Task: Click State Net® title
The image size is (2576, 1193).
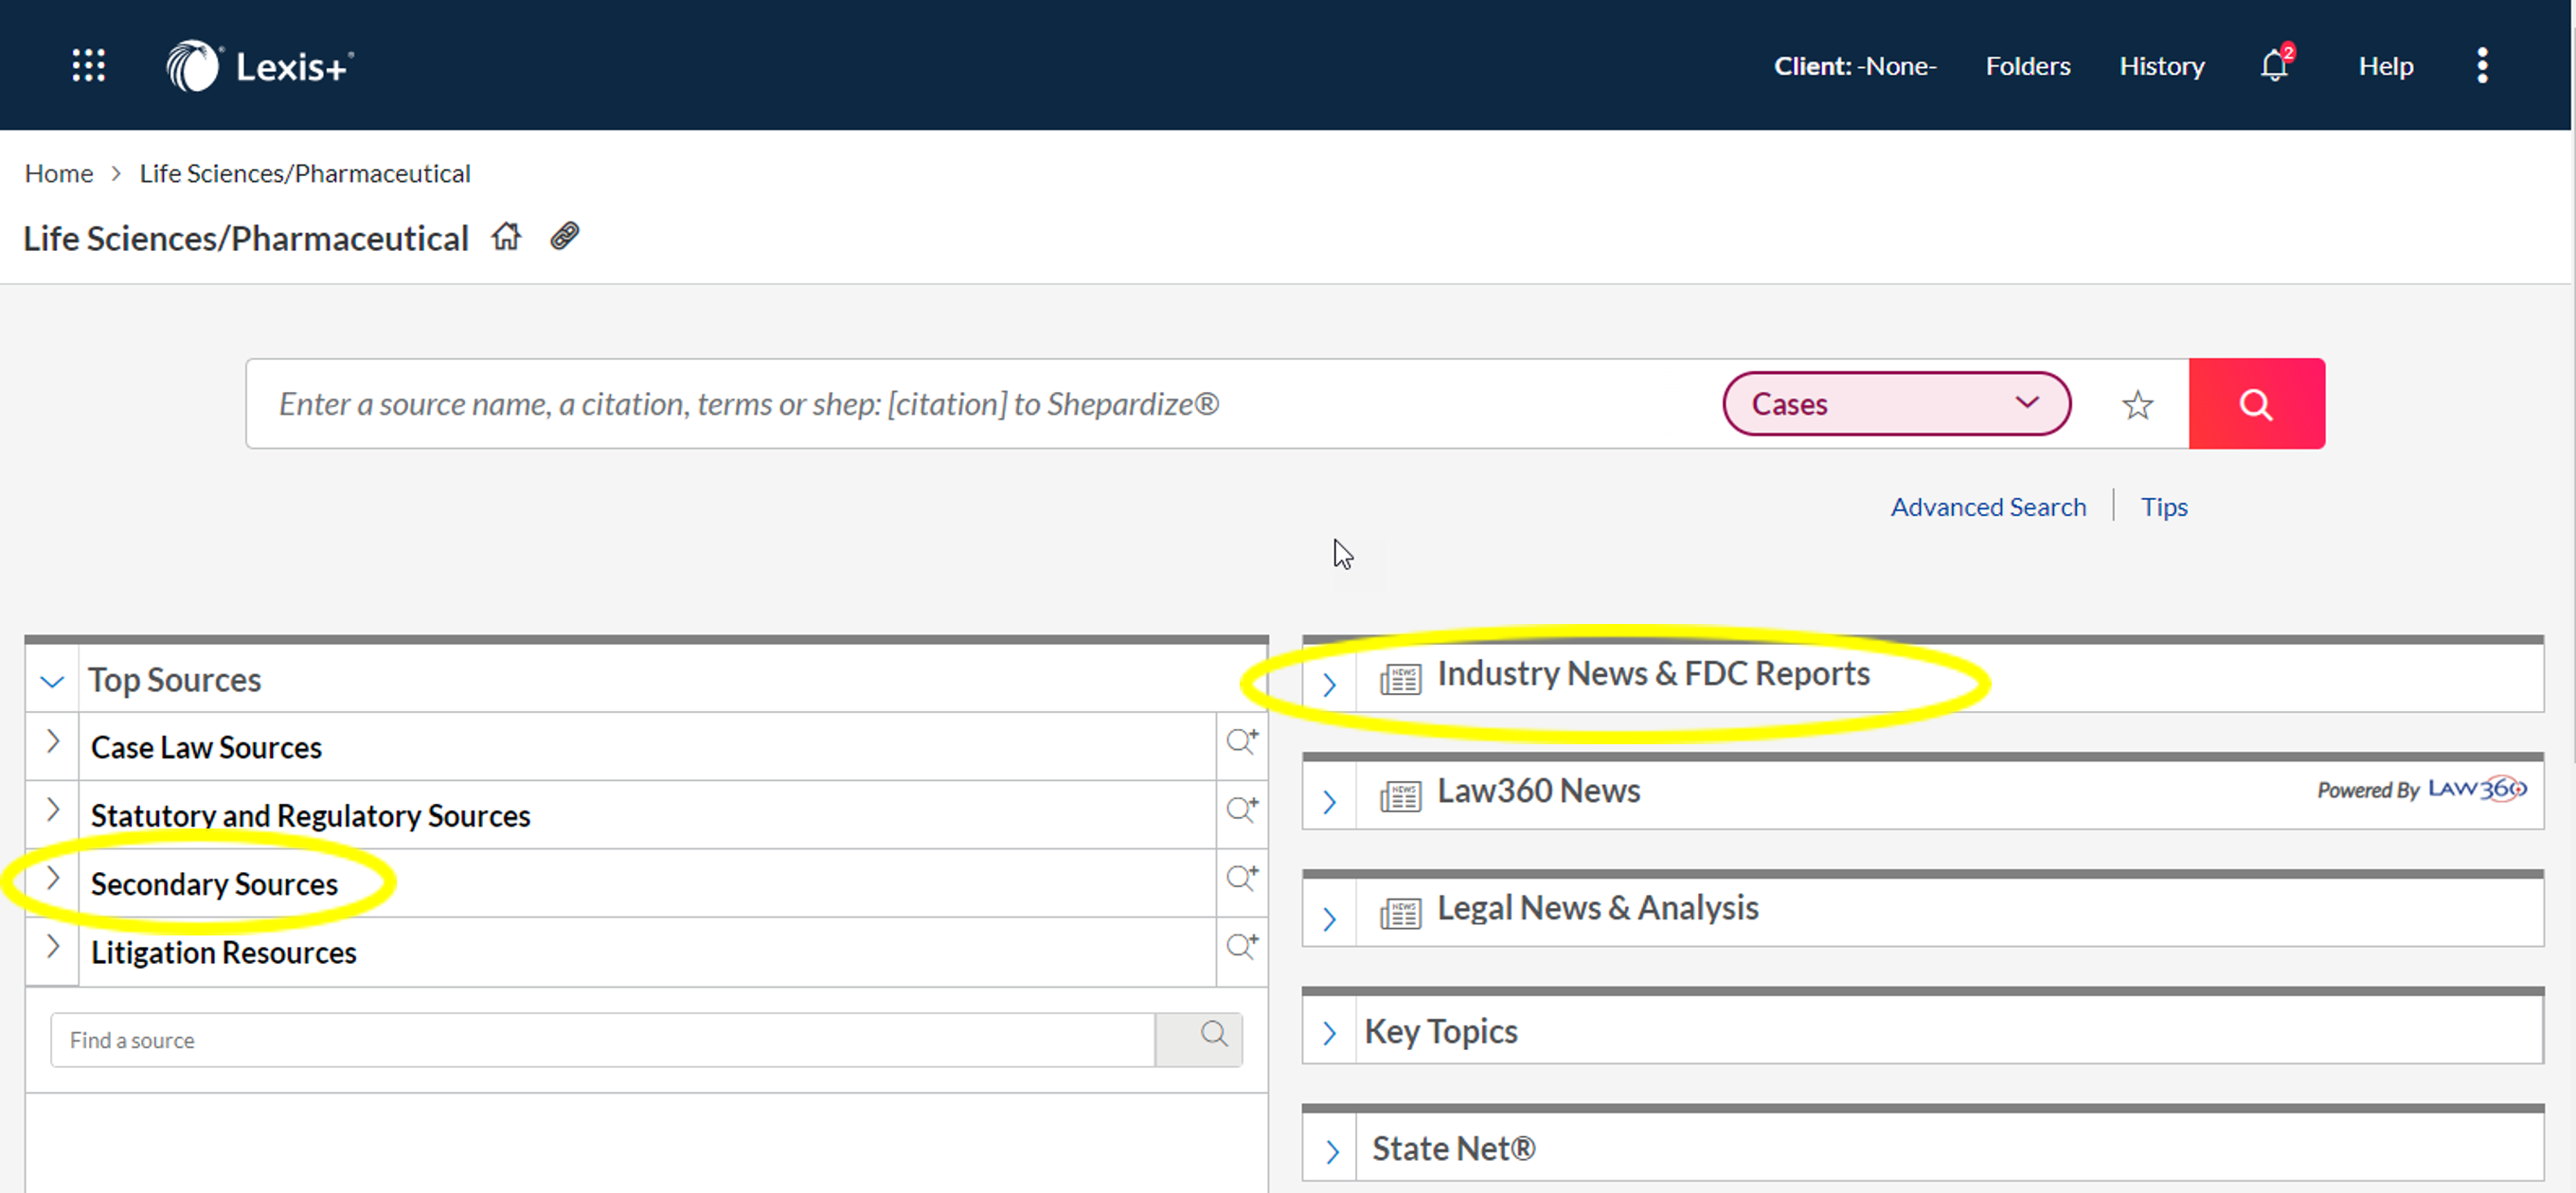Action: (x=1453, y=1148)
